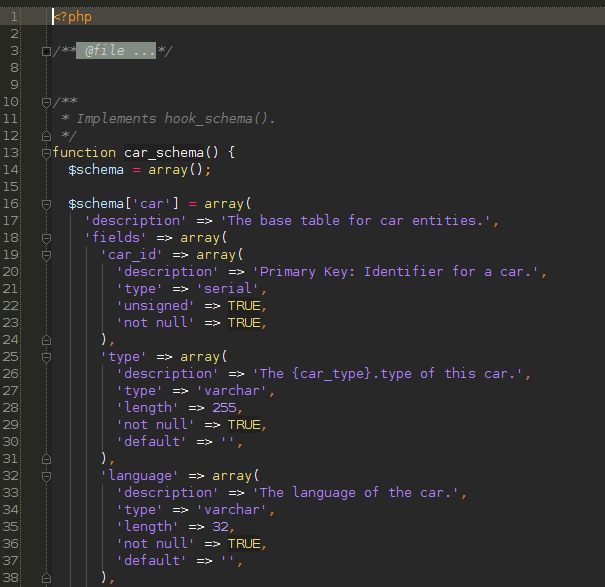Collapse the 'car_id' array at line 19
The width and height of the screenshot is (605, 587).
pyautogui.click(x=46, y=255)
